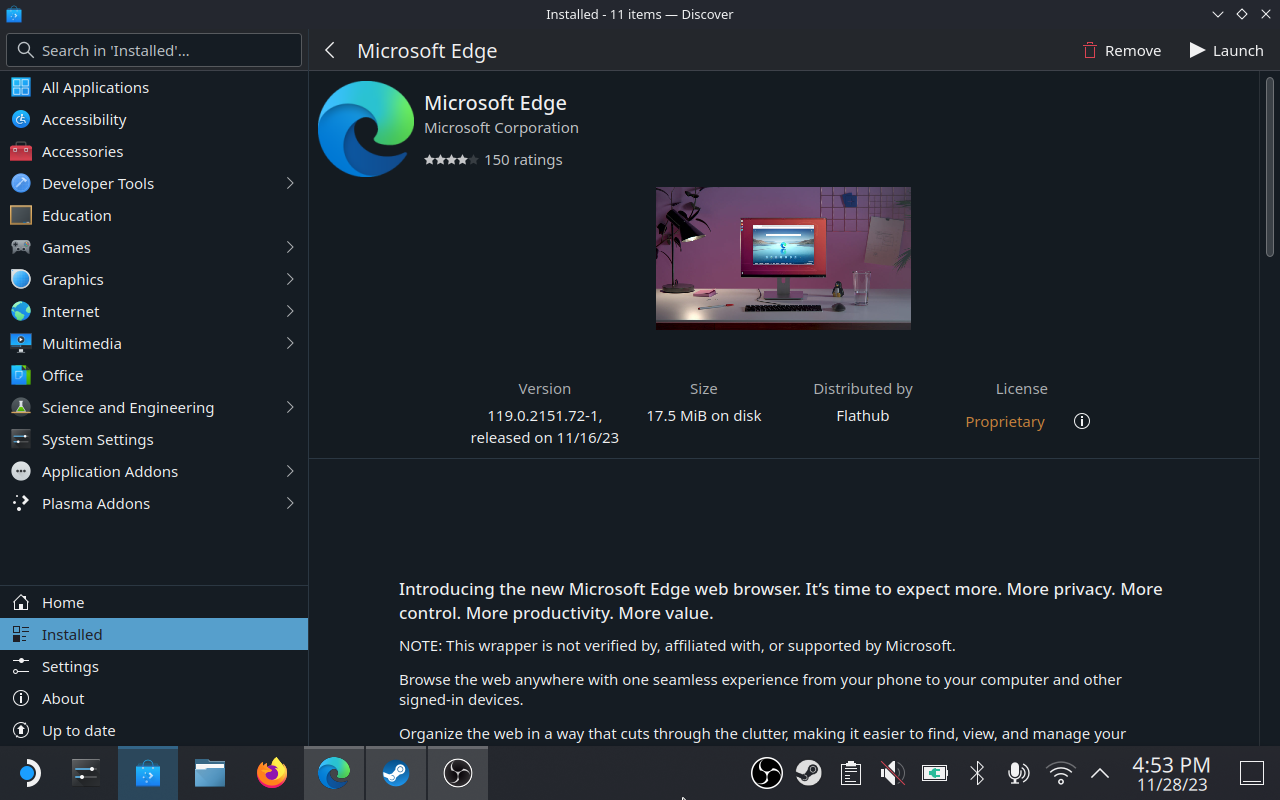
Task: Click Steam icon in system tray
Action: tap(809, 773)
